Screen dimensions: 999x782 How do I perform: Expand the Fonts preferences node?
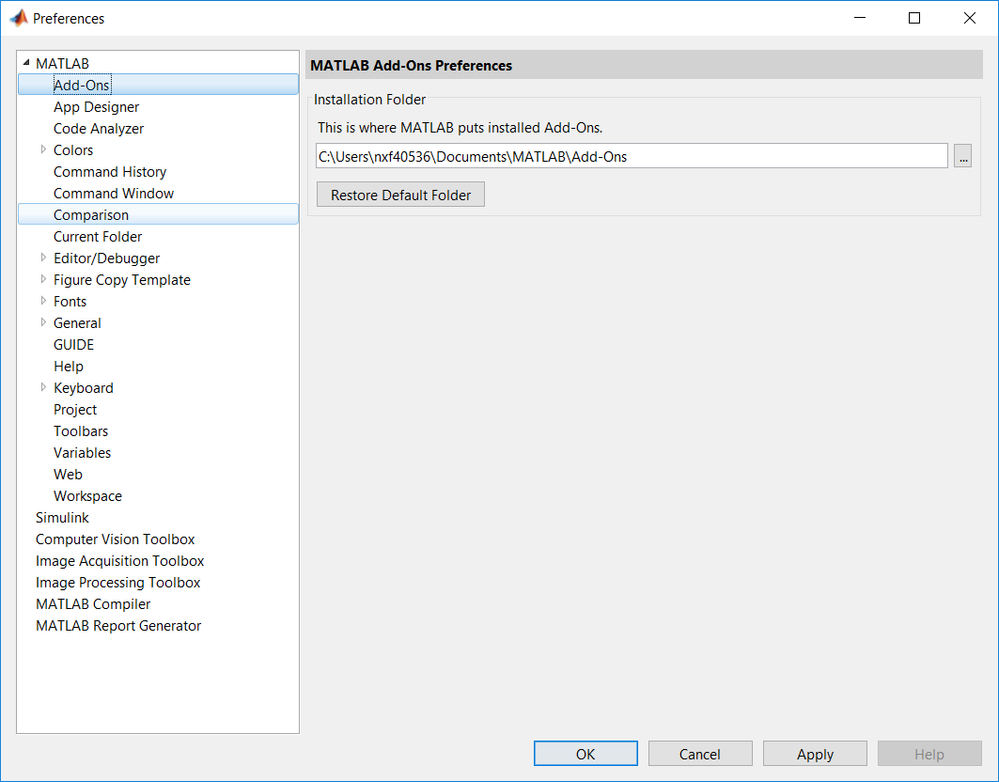tap(43, 301)
